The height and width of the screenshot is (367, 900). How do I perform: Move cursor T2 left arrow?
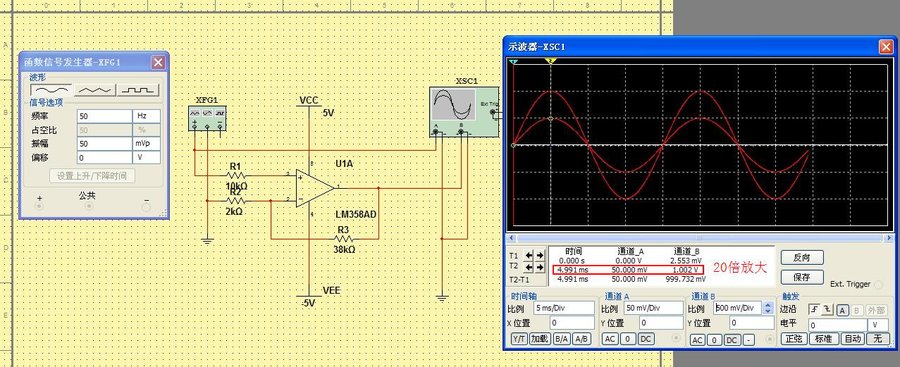click(529, 268)
